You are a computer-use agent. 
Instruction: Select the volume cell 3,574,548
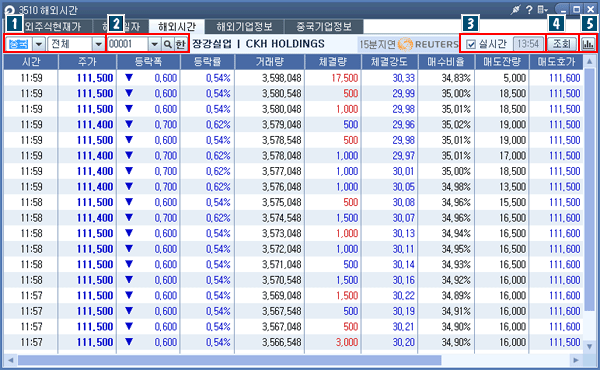tap(270, 218)
